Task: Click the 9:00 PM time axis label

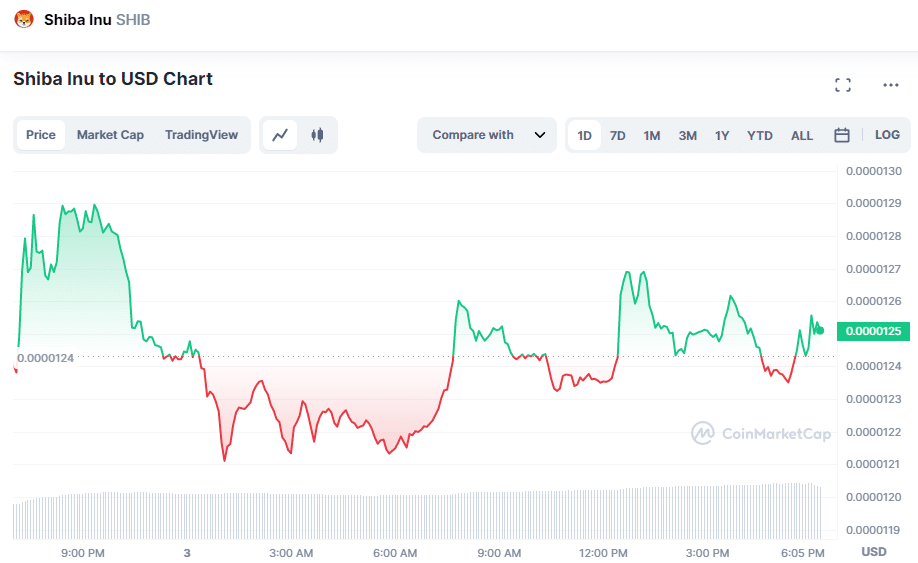Action: pyautogui.click(x=83, y=553)
